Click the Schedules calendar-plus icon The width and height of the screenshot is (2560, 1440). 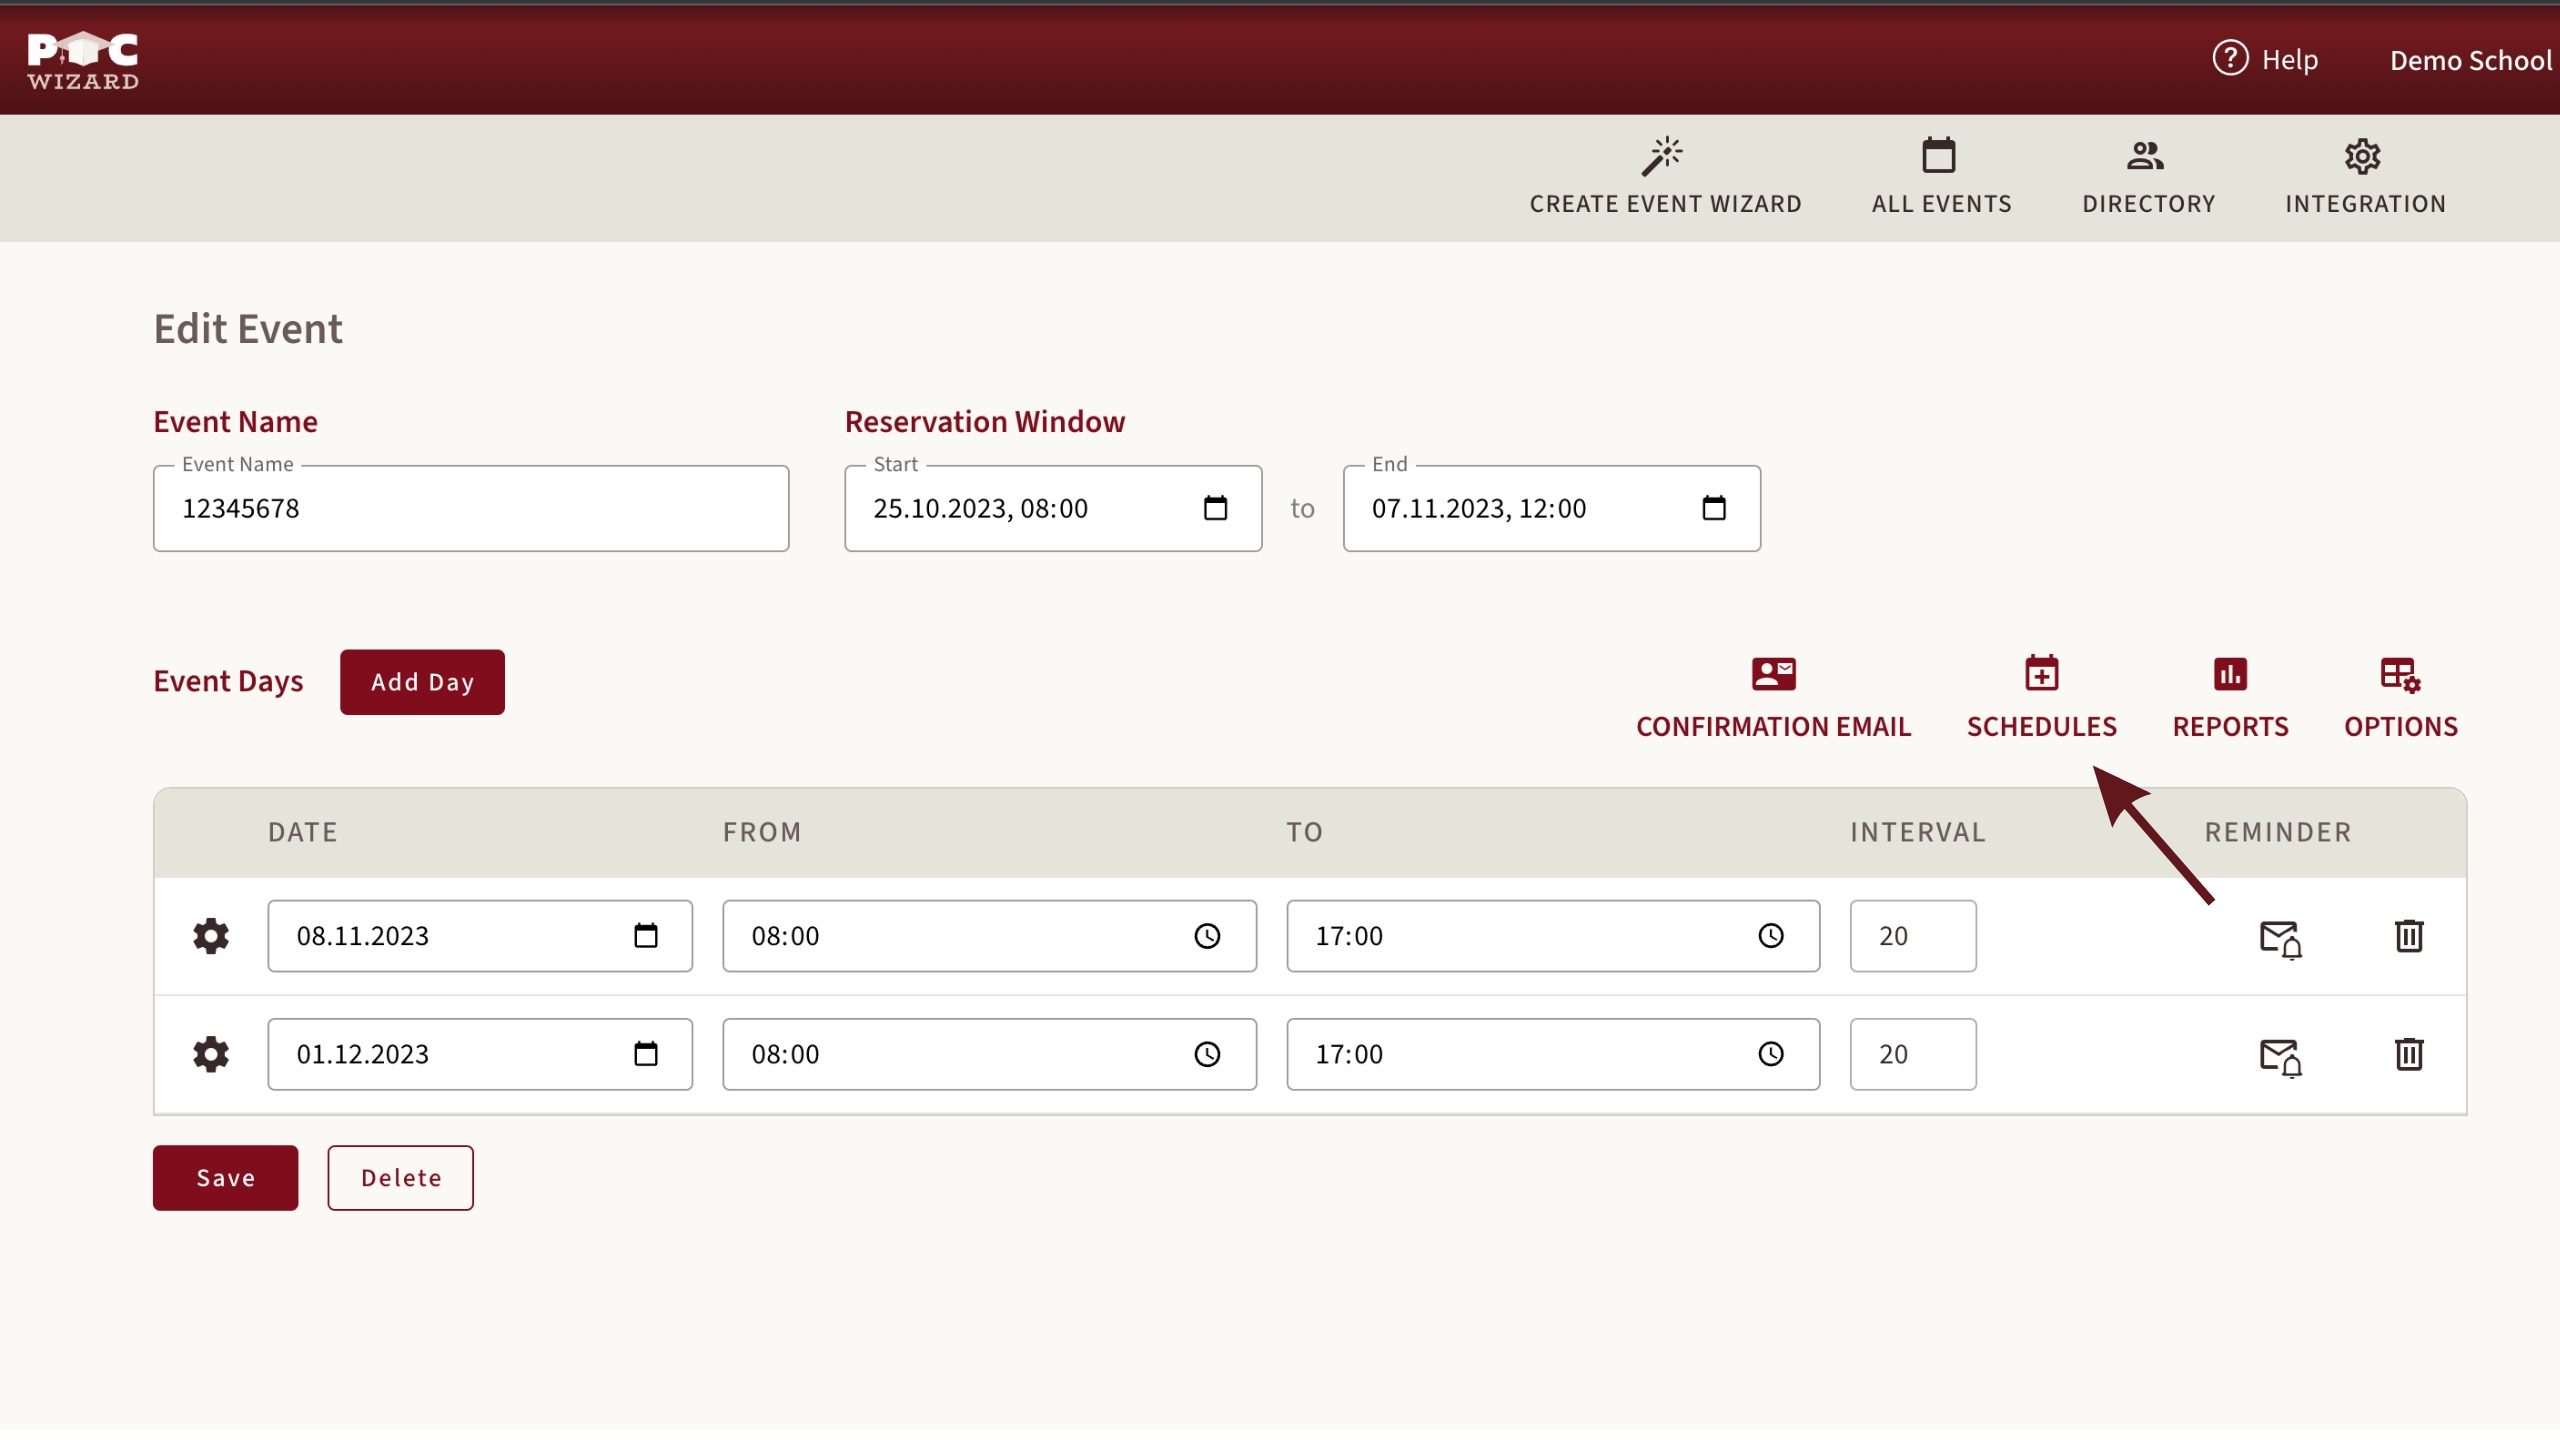coord(2042,673)
